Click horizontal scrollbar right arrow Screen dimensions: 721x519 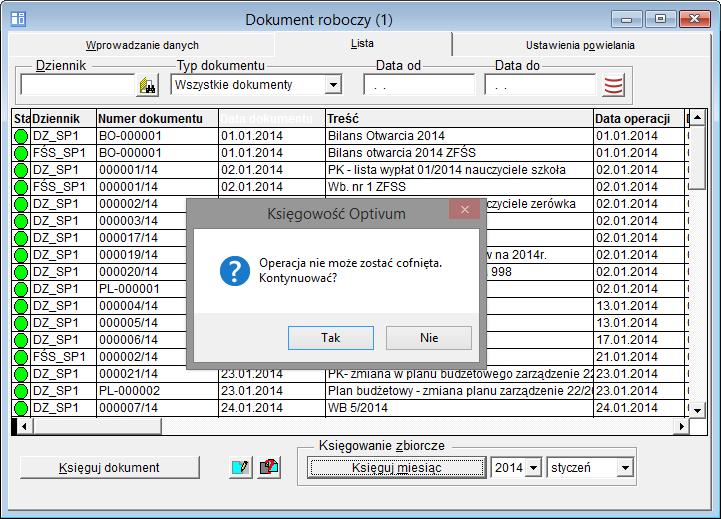tap(681, 427)
